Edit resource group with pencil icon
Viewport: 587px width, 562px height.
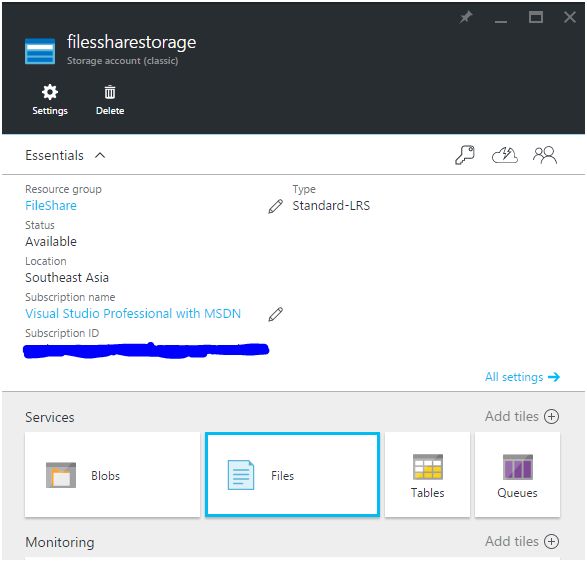pyautogui.click(x=275, y=206)
